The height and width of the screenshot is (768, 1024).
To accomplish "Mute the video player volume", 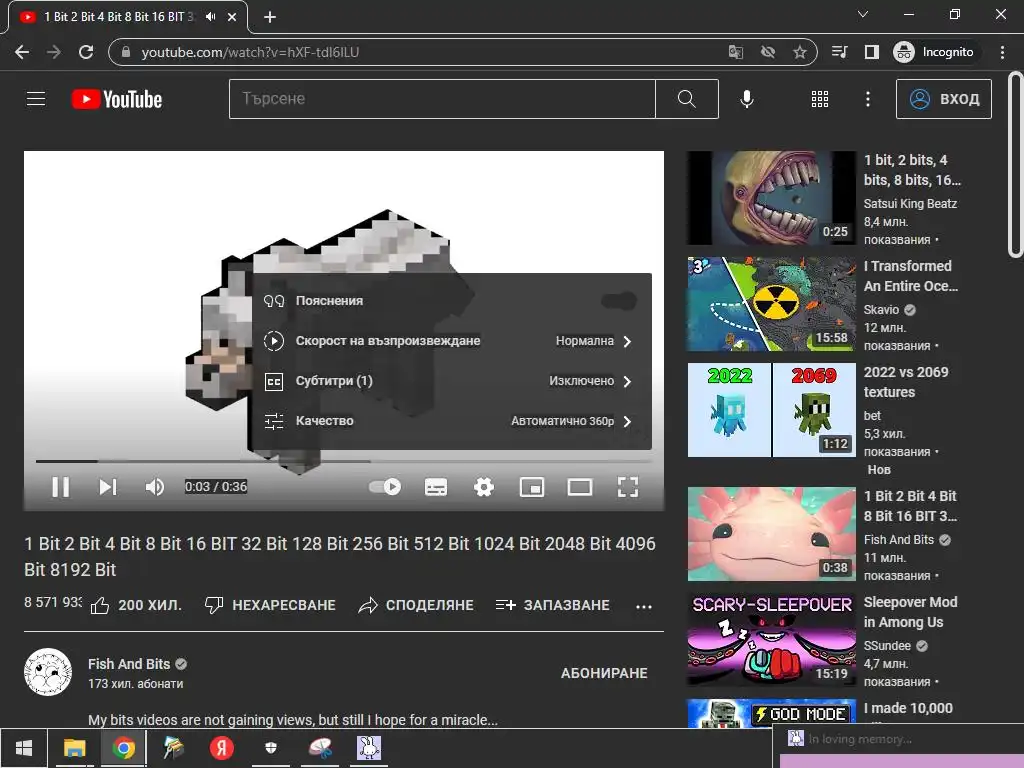I will [x=155, y=487].
